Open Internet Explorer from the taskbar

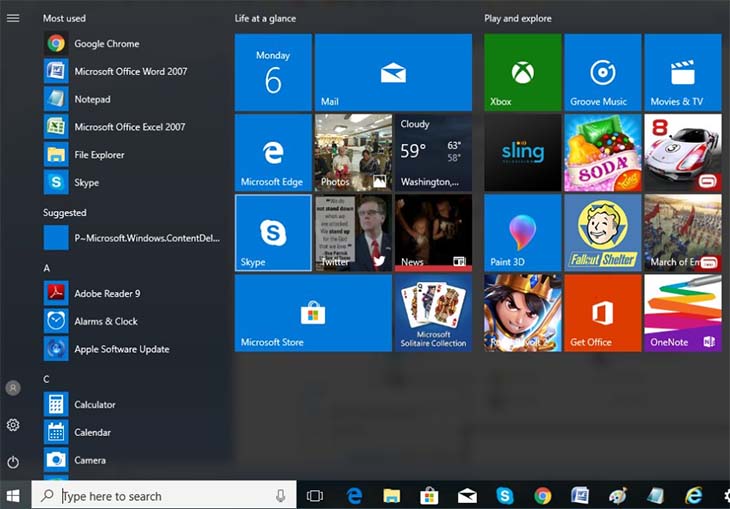click(x=693, y=496)
